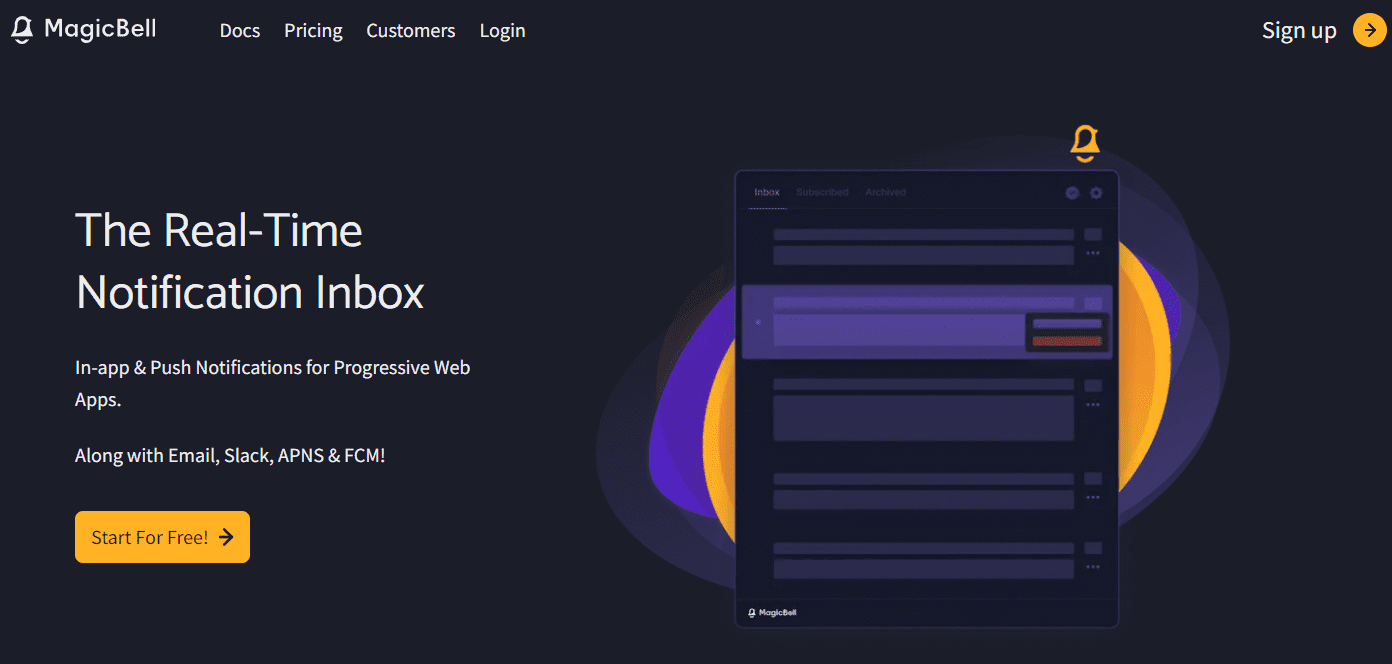Screen dimensions: 1392x664
Task: Click the red option in mockup popup menu
Action: 1067,341
